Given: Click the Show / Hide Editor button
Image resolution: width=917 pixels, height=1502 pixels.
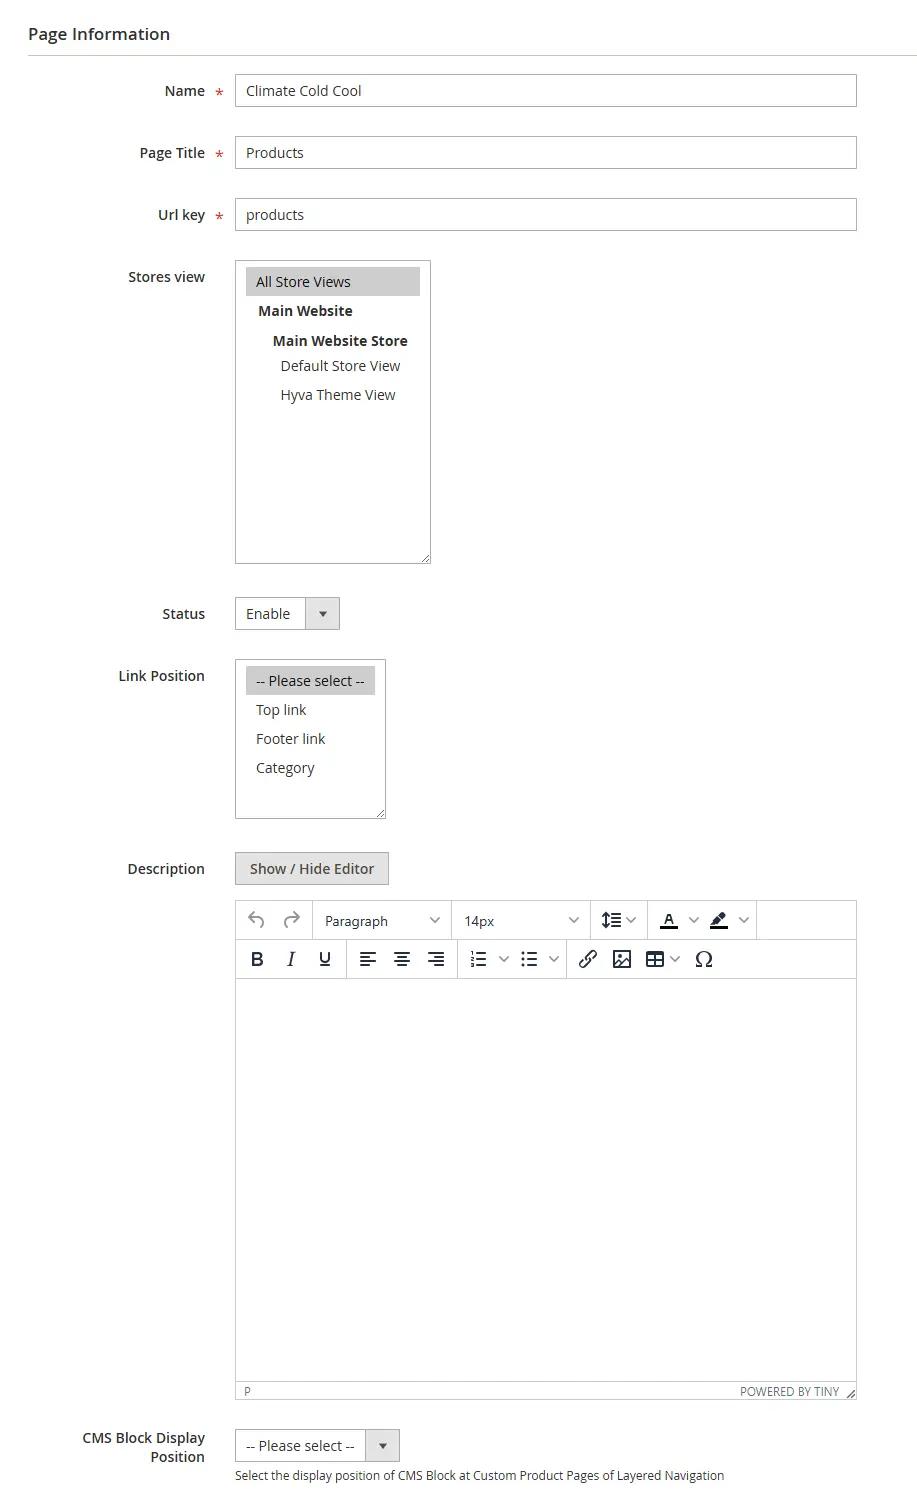Looking at the screenshot, I should coord(312,869).
